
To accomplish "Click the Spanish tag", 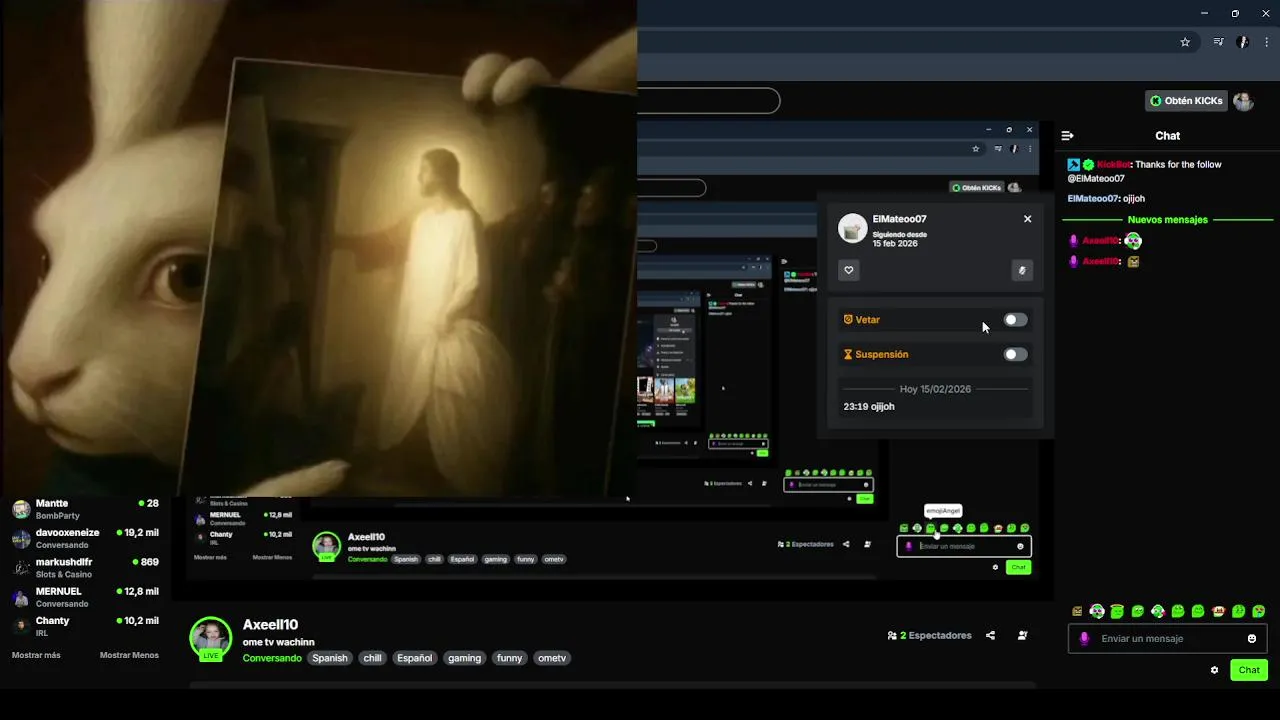I will [329, 658].
